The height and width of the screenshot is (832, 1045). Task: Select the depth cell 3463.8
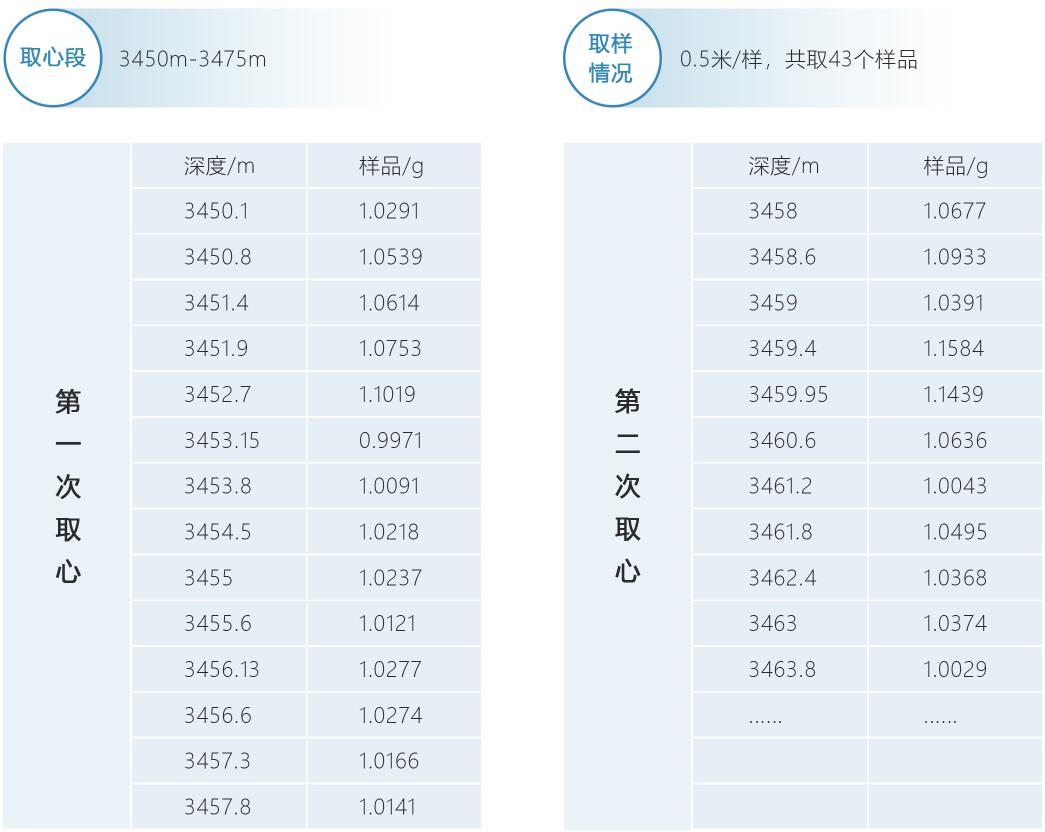(781, 669)
